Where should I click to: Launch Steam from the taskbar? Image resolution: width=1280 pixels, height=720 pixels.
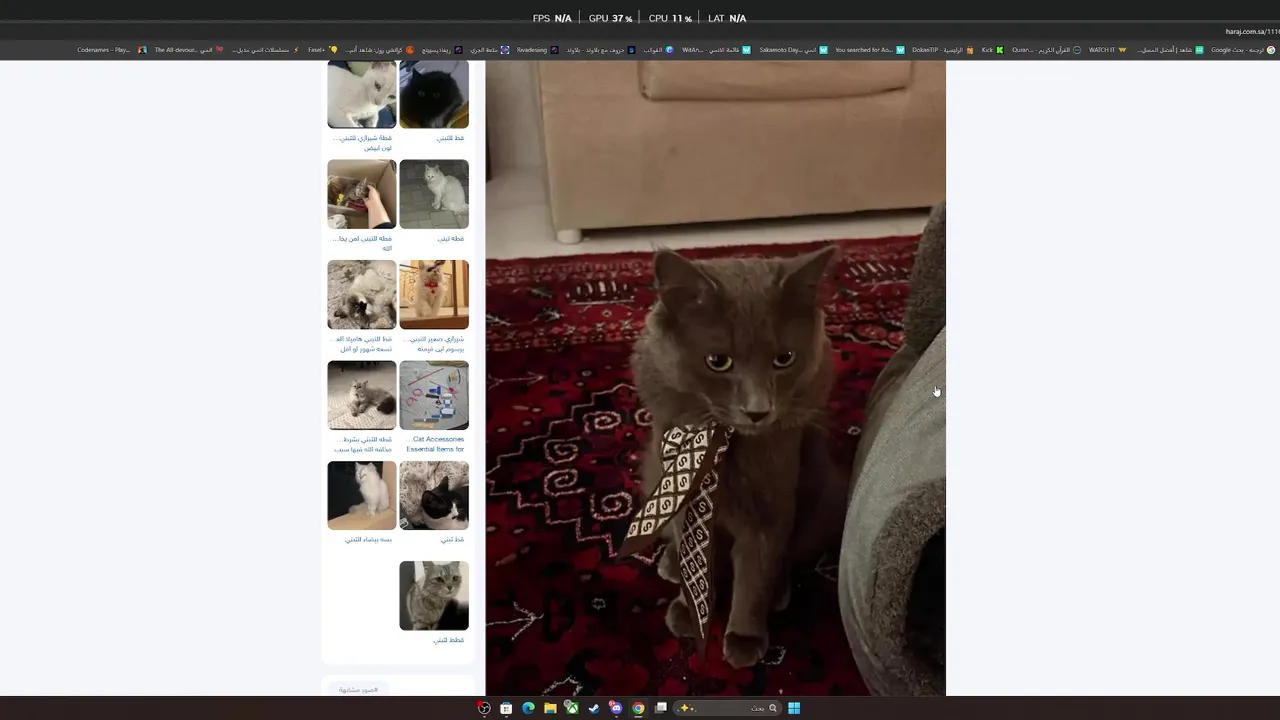coord(594,708)
